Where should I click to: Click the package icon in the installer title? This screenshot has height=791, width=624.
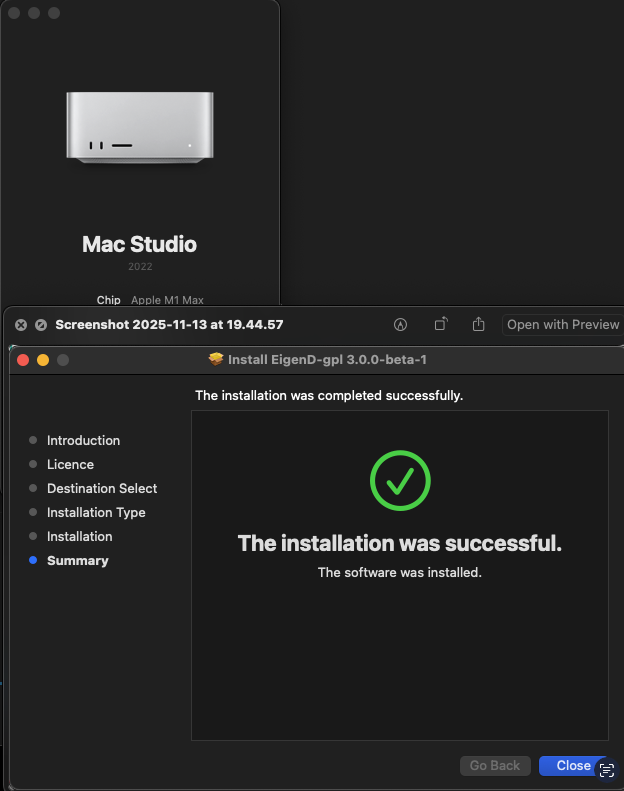(215, 359)
